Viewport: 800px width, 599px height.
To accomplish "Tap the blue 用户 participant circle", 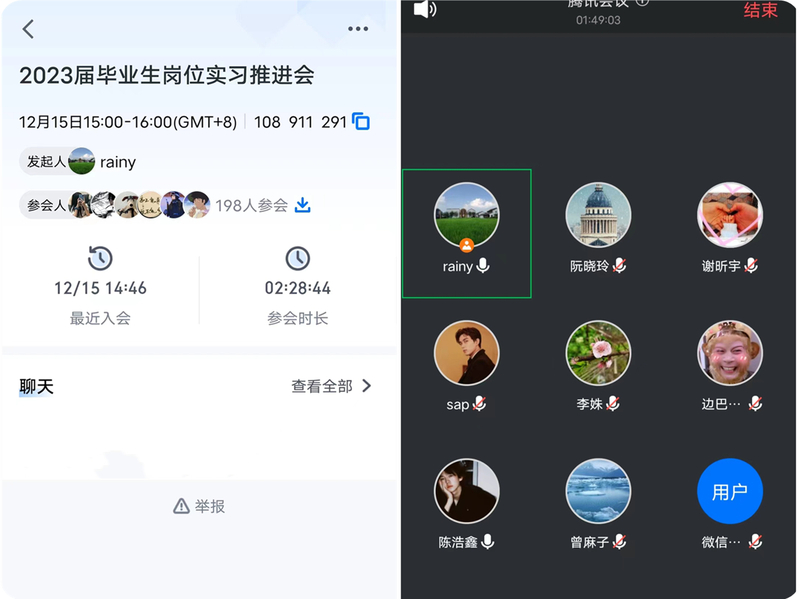I will [729, 491].
